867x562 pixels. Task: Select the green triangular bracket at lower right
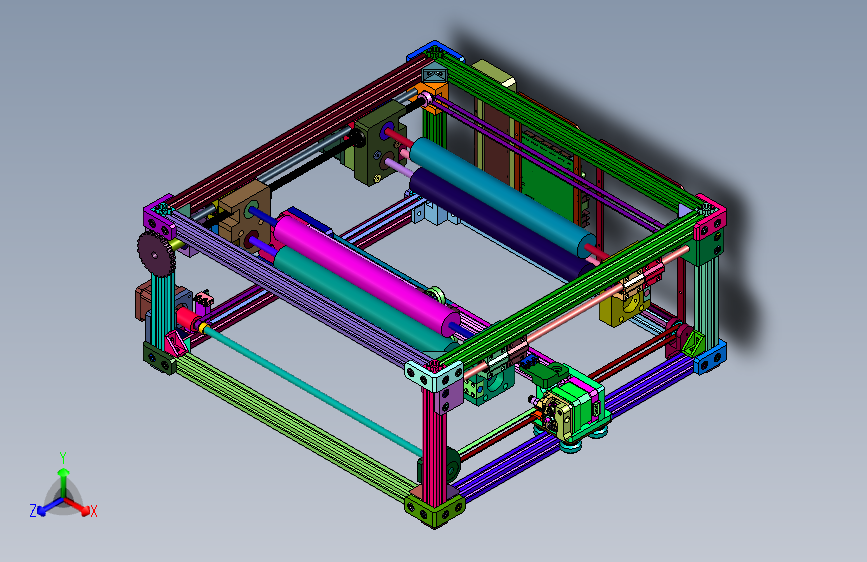point(693,344)
